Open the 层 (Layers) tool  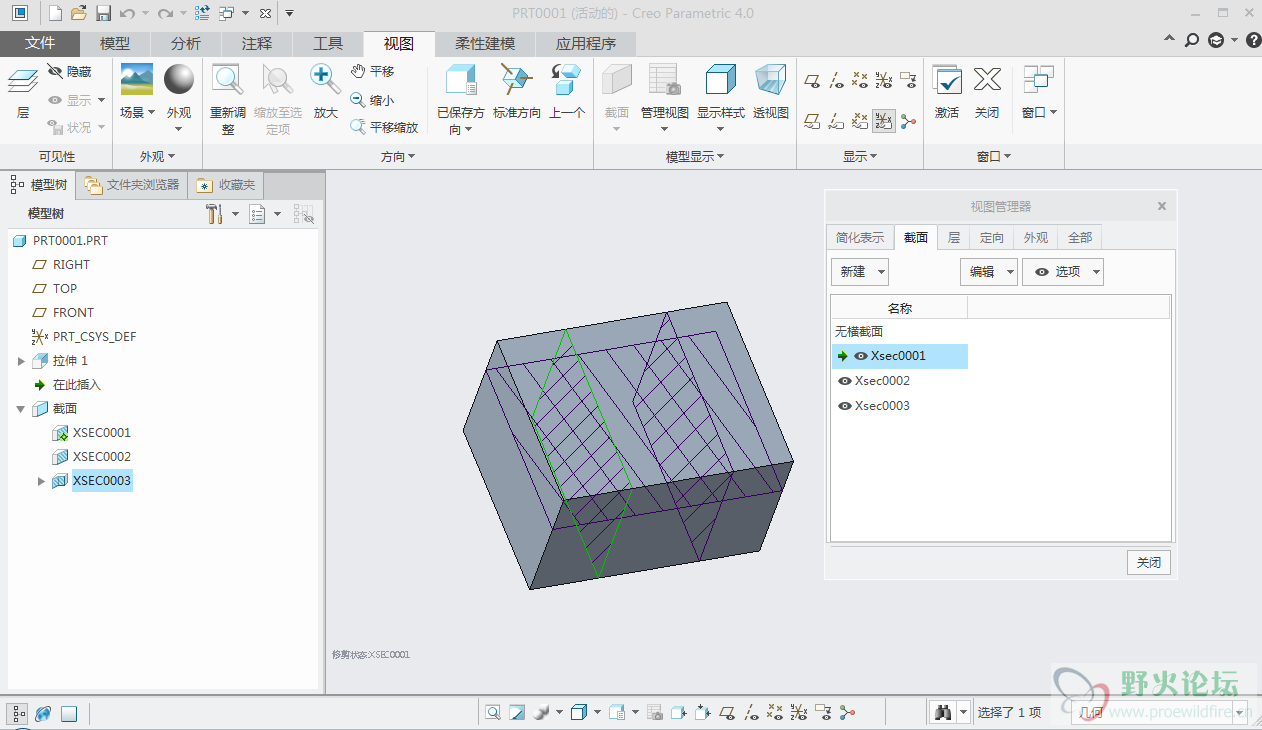pyautogui.click(x=23, y=91)
